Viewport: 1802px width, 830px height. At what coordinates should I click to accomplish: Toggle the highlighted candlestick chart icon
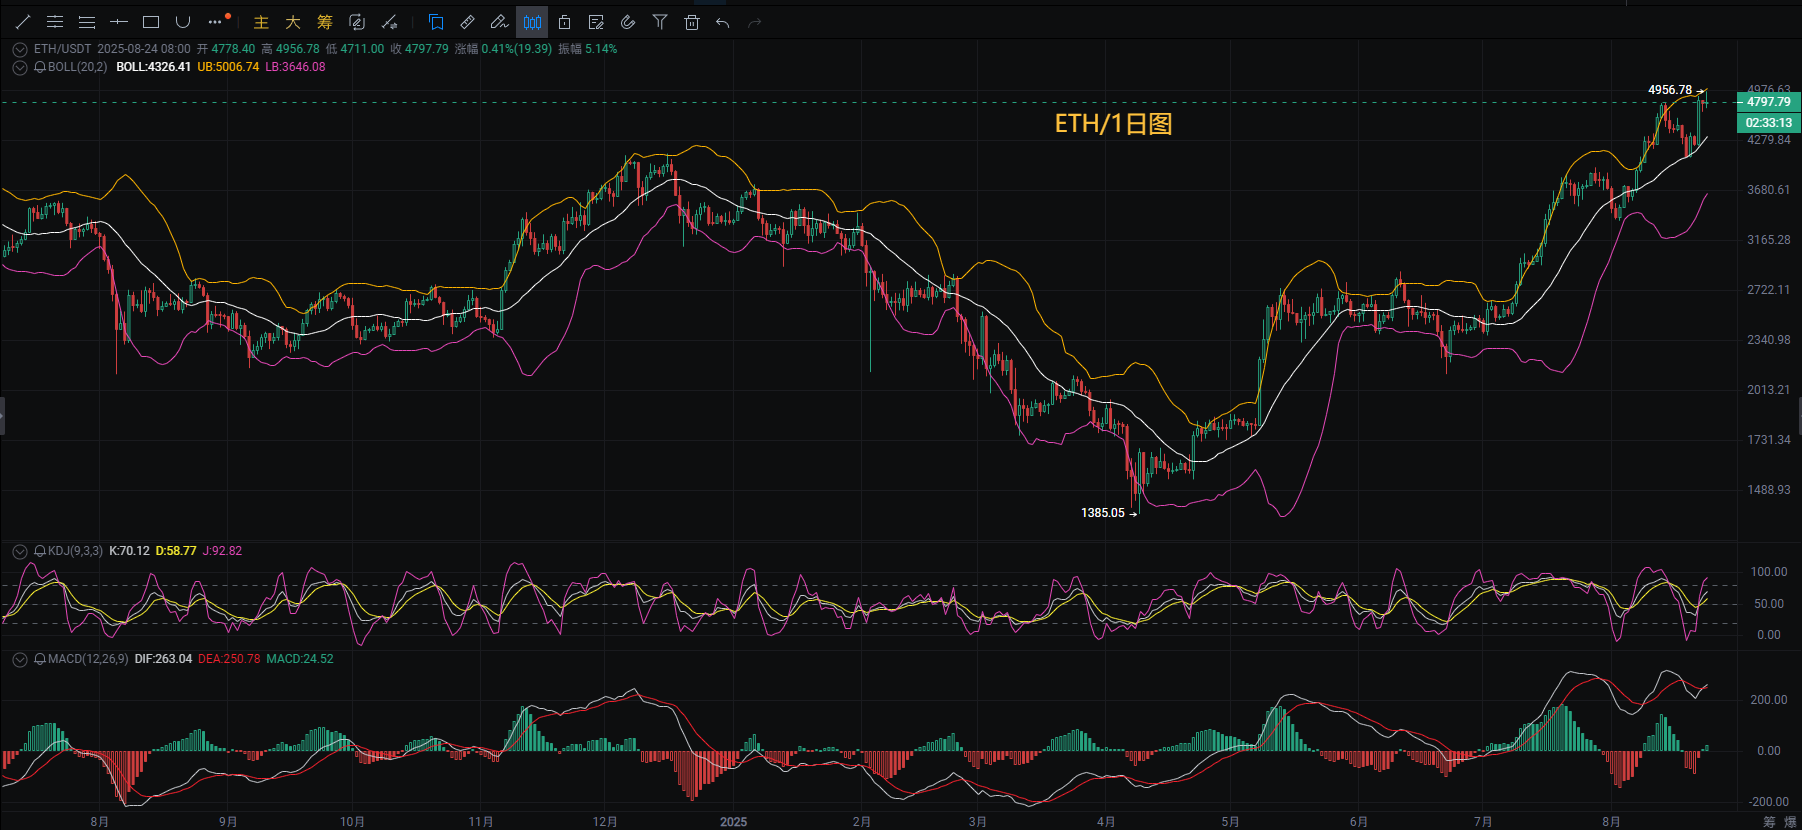point(532,22)
